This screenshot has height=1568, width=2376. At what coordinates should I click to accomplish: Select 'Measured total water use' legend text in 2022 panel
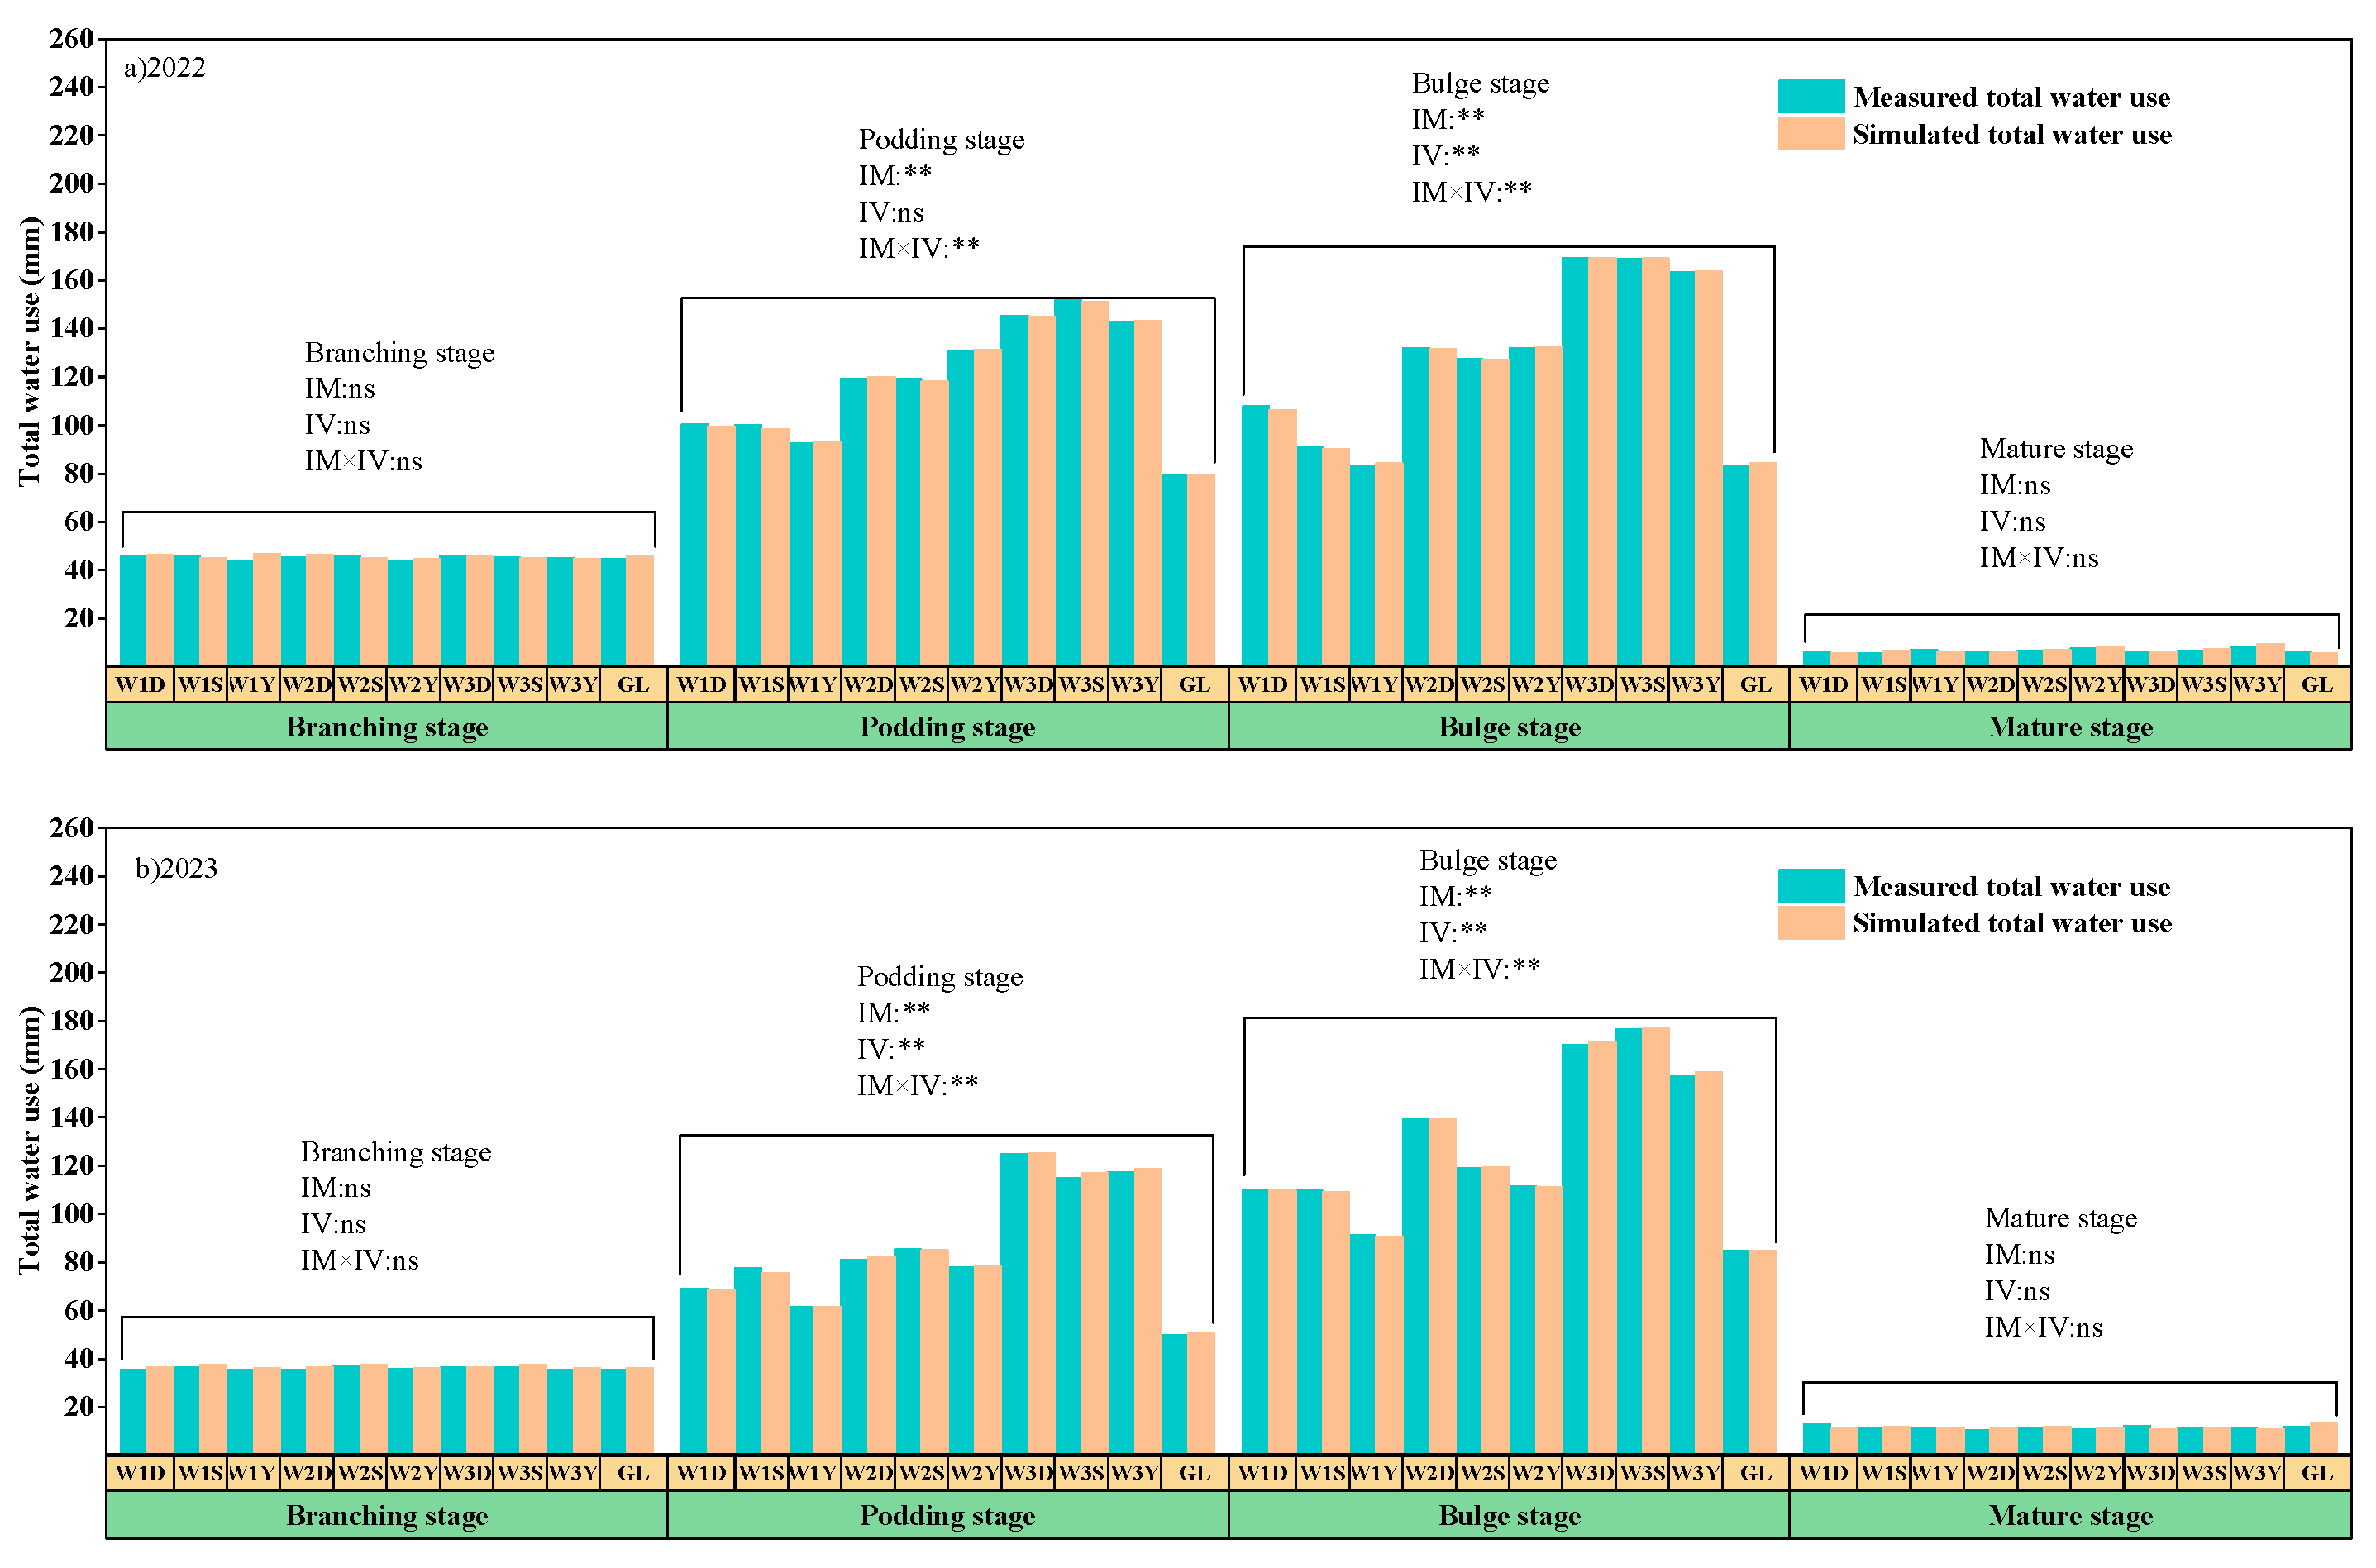coord(2011,97)
